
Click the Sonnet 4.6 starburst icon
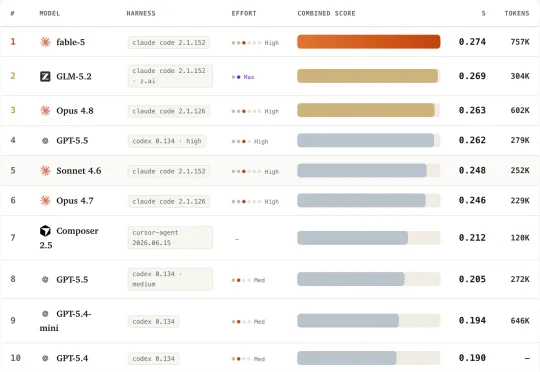tap(45, 170)
